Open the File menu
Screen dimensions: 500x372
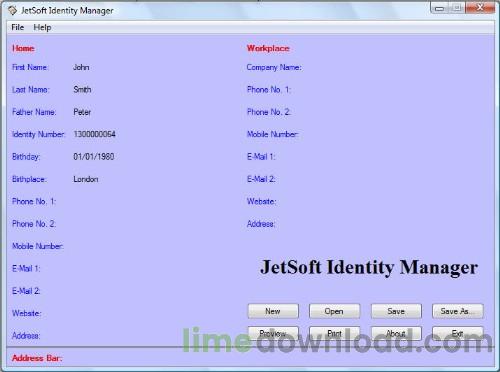click(18, 27)
